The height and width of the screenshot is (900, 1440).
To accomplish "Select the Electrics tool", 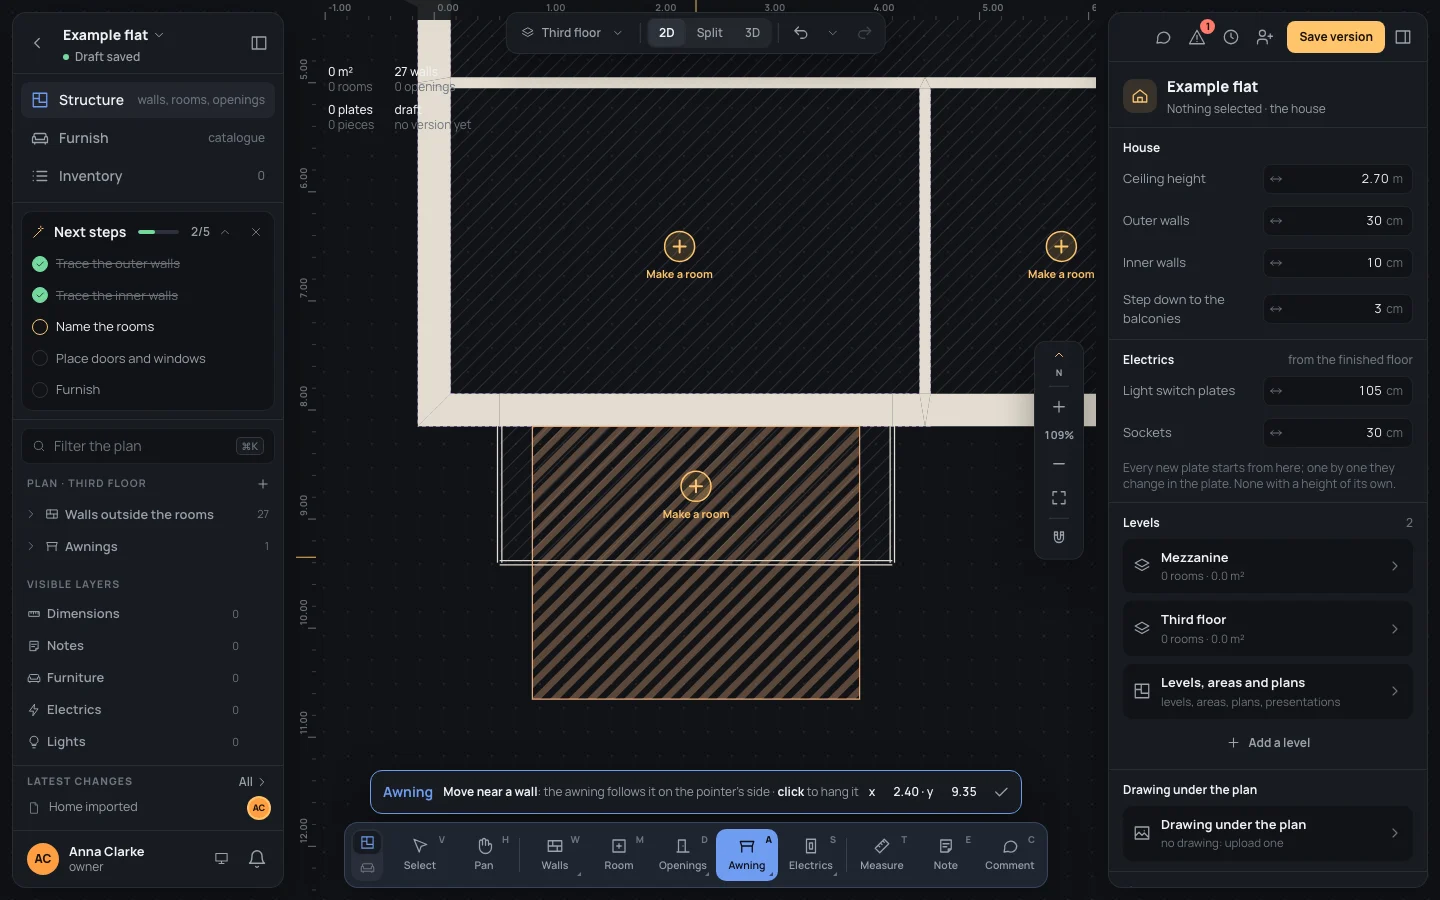I will coord(811,855).
